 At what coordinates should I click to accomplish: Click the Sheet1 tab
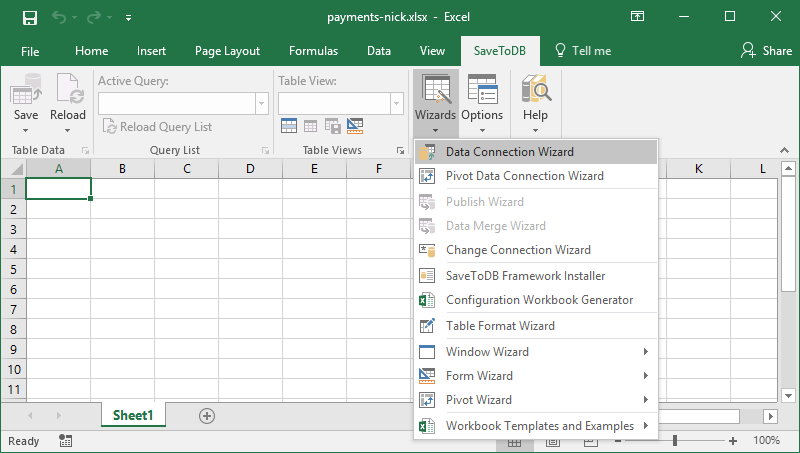pos(133,415)
